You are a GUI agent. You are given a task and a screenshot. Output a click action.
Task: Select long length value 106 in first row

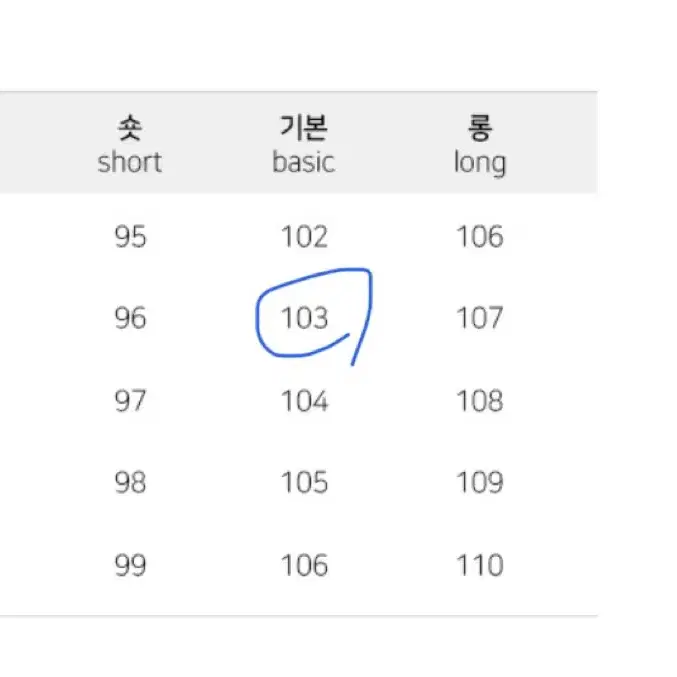click(480, 237)
